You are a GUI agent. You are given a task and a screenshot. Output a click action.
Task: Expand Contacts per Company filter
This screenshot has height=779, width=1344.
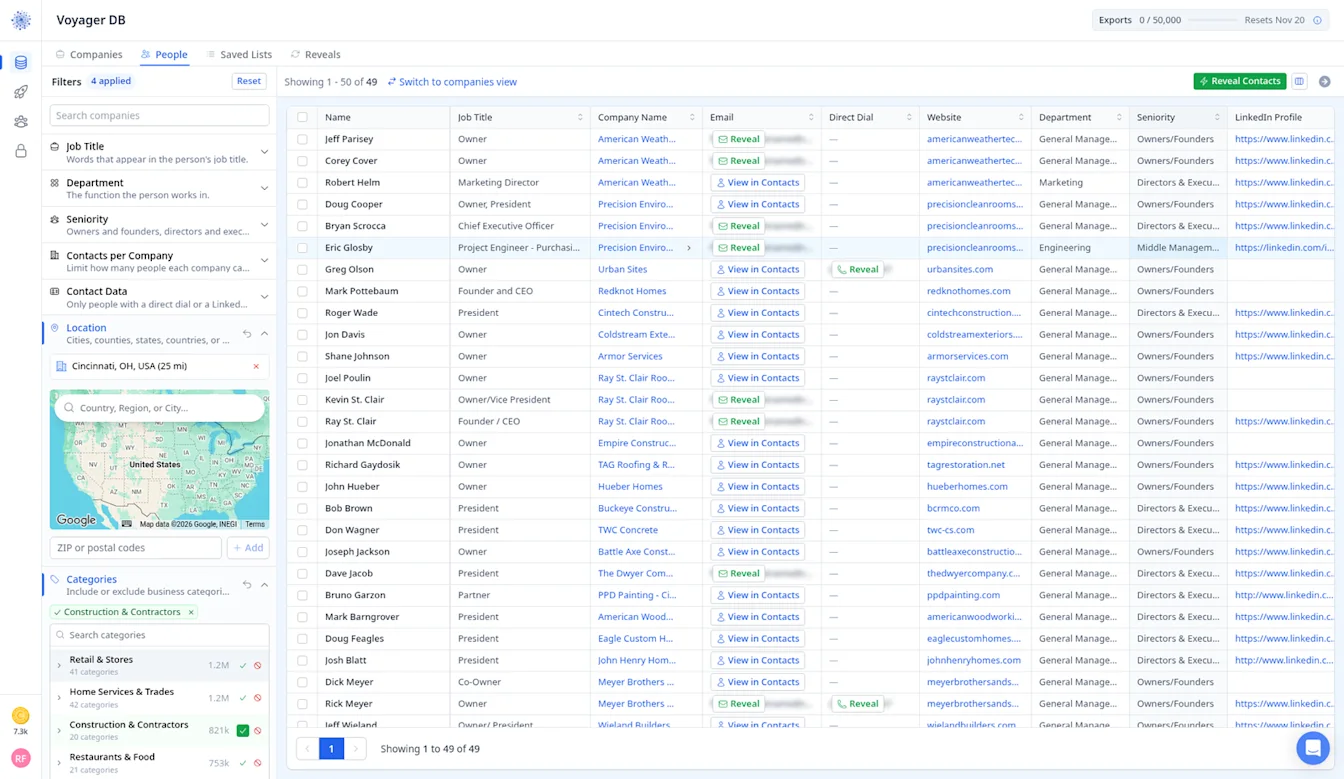coord(264,261)
